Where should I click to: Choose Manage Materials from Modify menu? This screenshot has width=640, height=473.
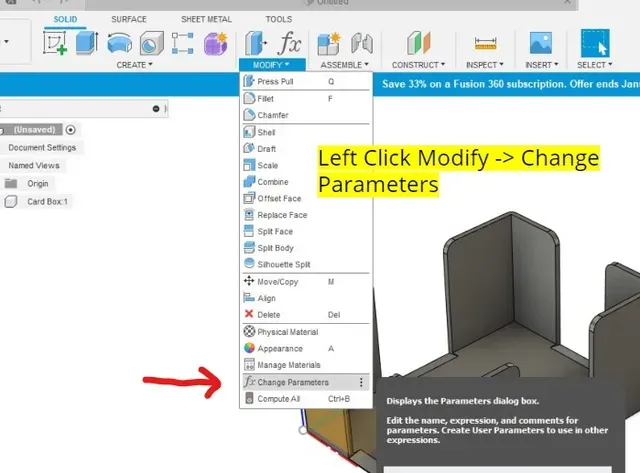[306, 365]
